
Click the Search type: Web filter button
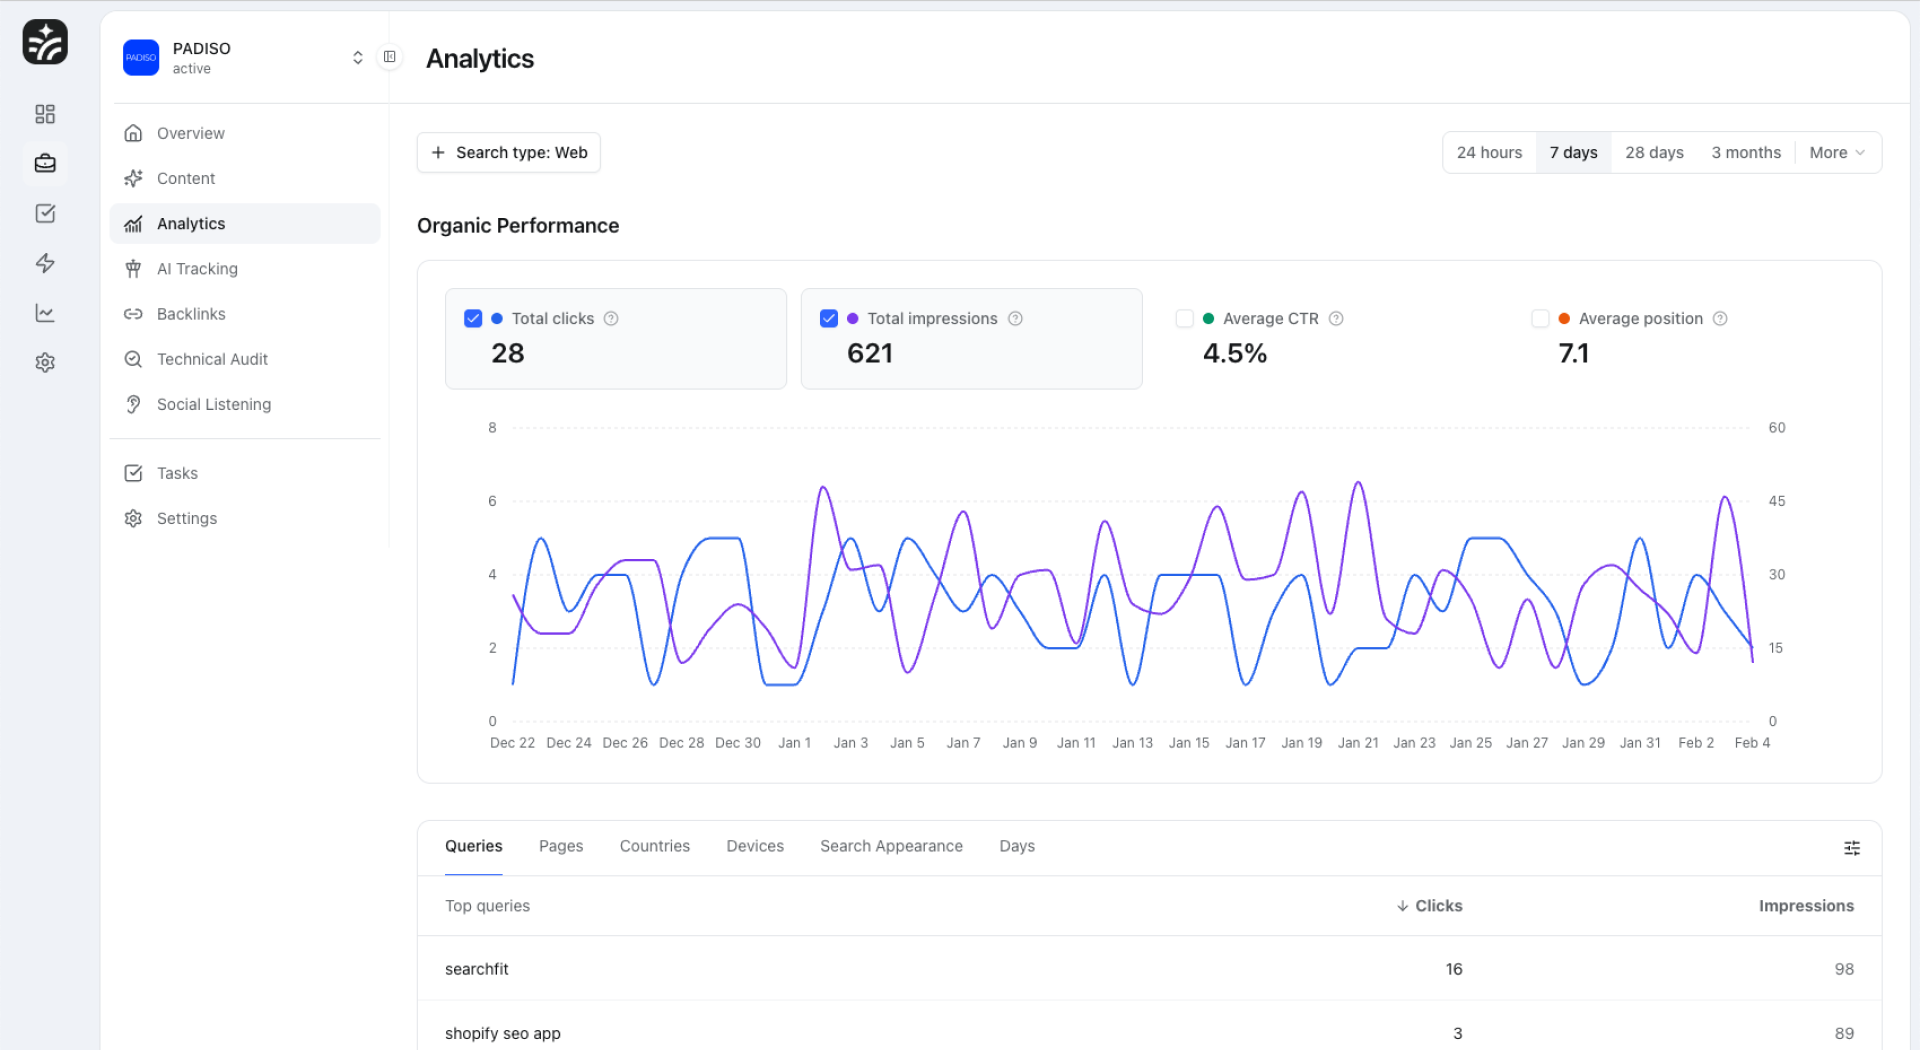[509, 153]
